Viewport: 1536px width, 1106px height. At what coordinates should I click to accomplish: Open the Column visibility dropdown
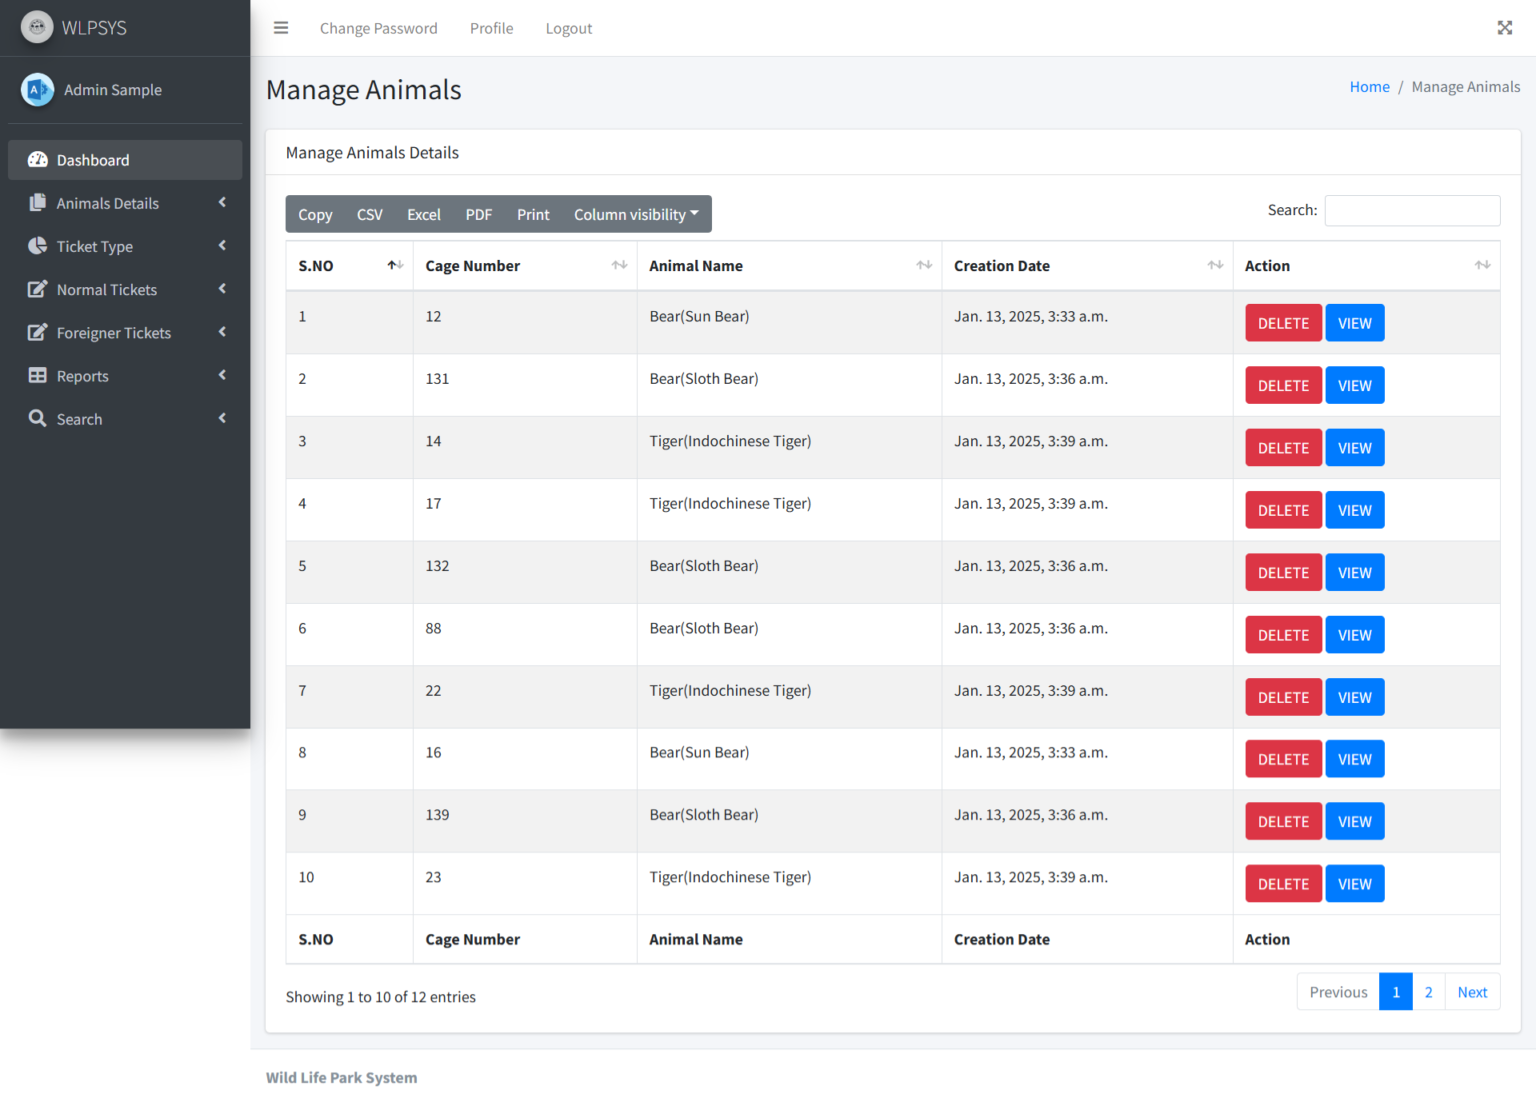tap(635, 214)
